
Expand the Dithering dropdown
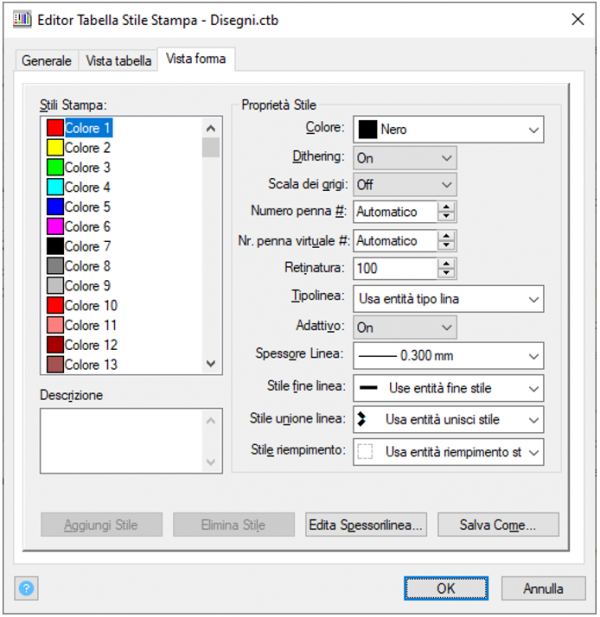pyautogui.click(x=405, y=158)
